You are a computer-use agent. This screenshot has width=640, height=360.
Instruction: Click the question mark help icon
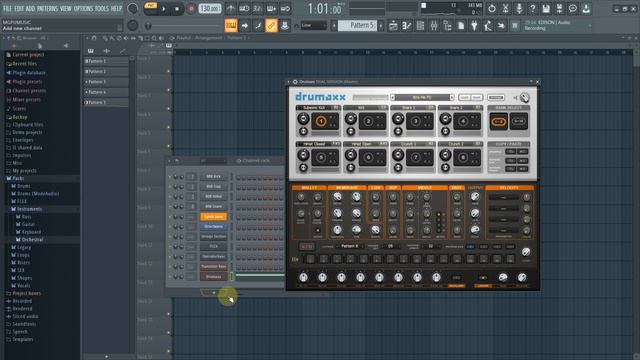click(x=532, y=9)
